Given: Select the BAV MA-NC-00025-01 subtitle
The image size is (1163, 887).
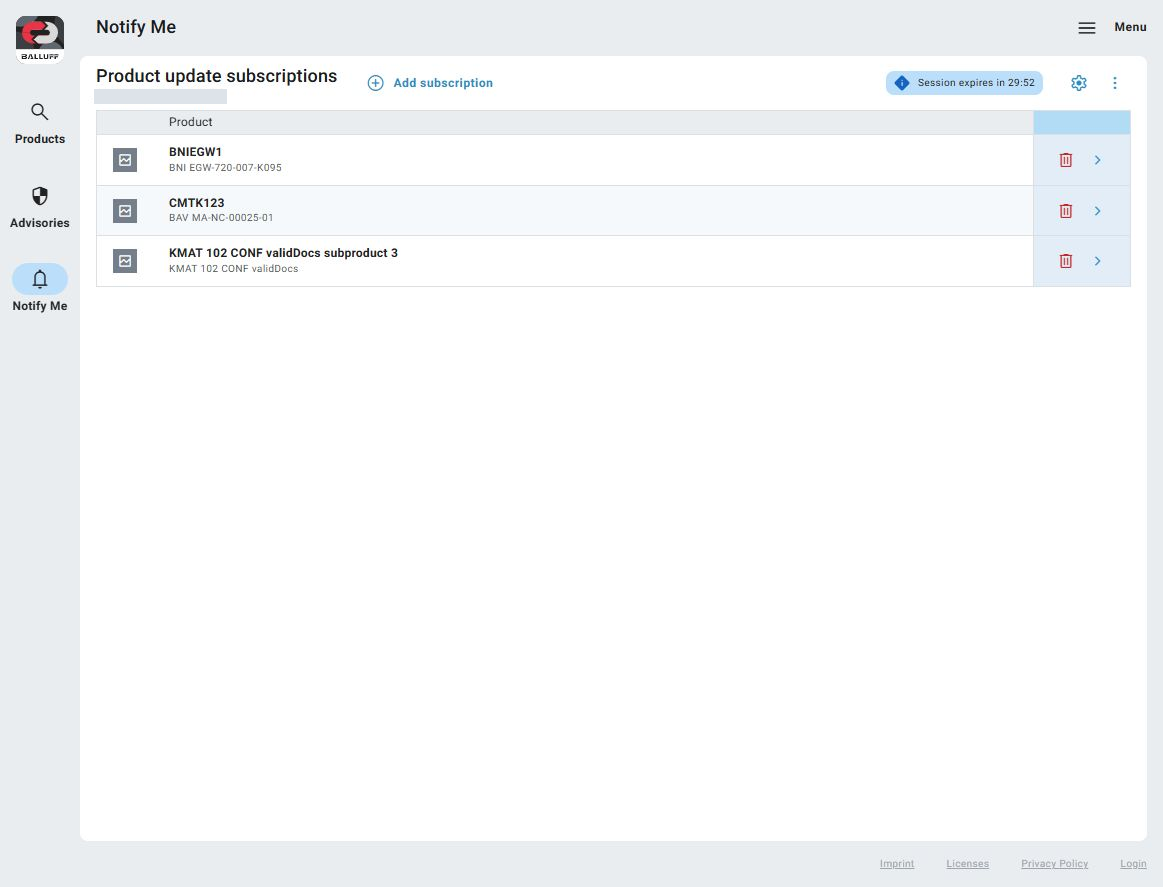Looking at the screenshot, I should [x=221, y=218].
